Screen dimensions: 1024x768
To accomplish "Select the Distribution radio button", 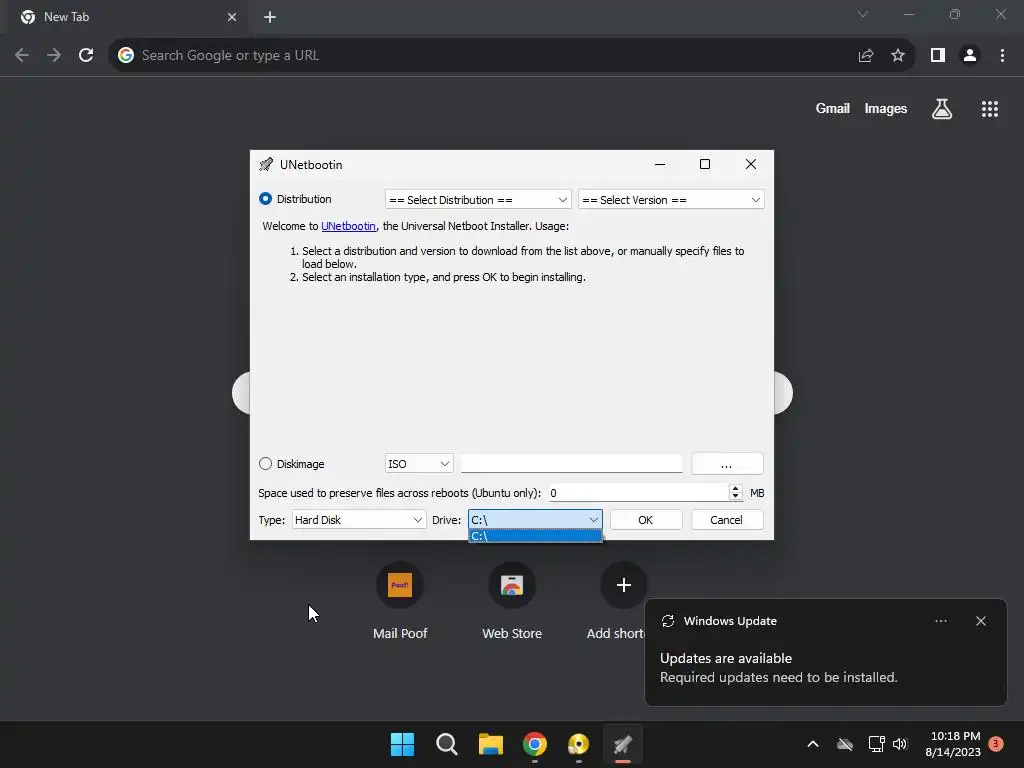I will pyautogui.click(x=265, y=199).
